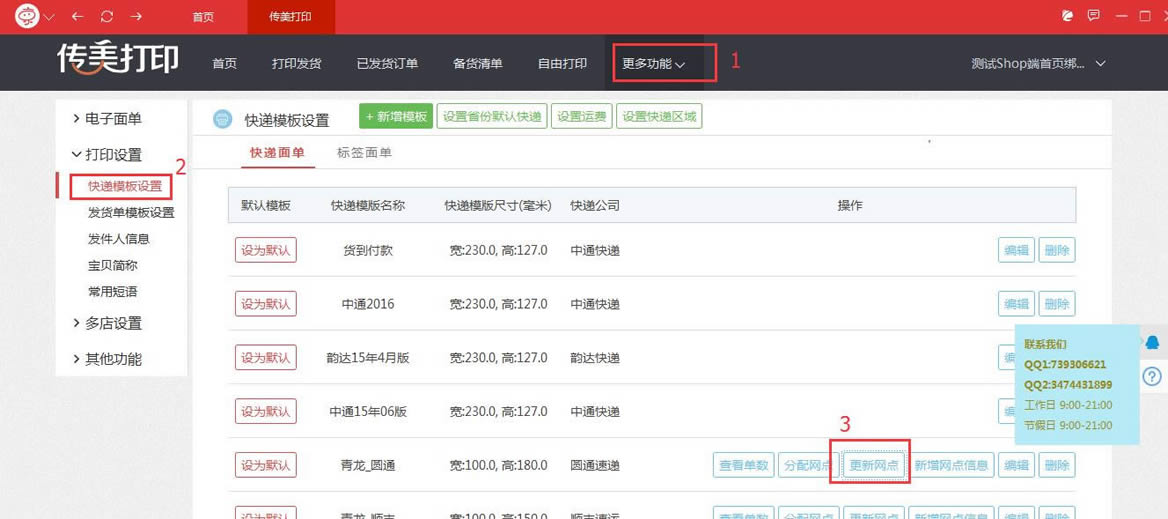Click 更新网点 for 青龙_圆通
The height and width of the screenshot is (519, 1168).
(x=875, y=465)
